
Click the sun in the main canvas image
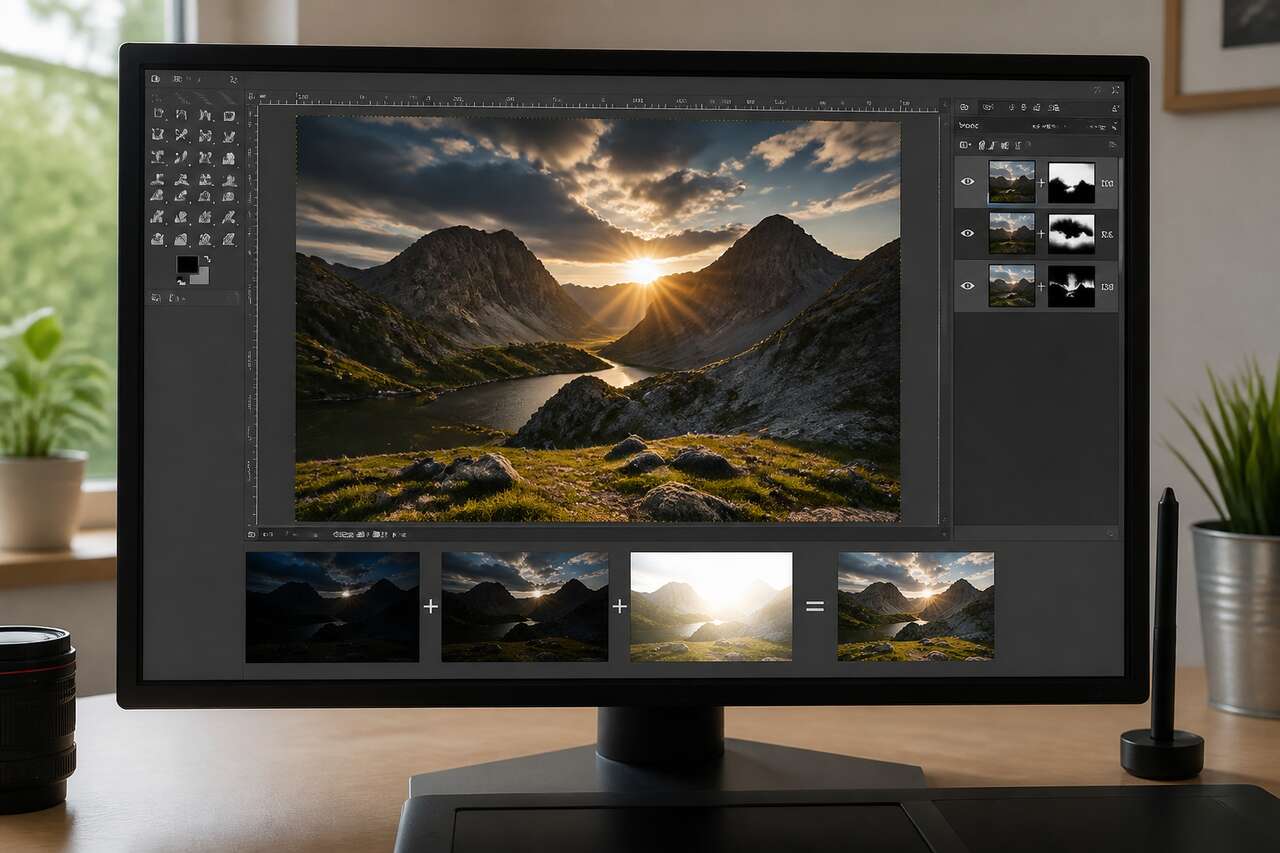tap(644, 271)
